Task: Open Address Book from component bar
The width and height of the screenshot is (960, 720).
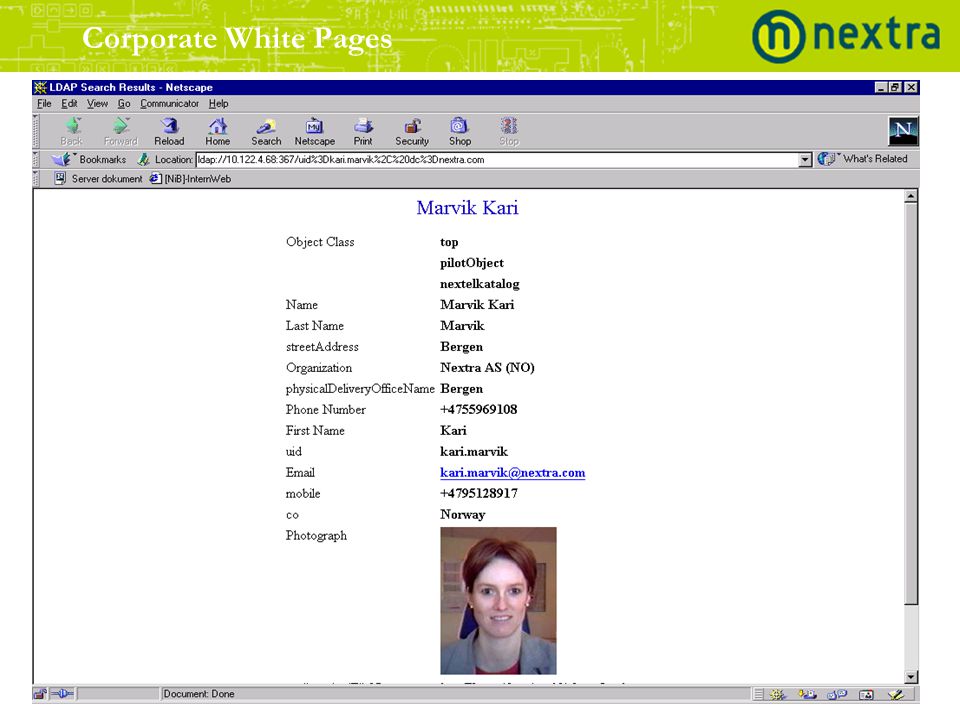Action: point(866,694)
